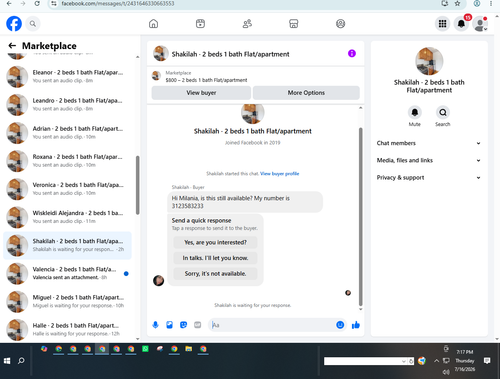Viewport: 500px width, 379px height.
Task: Open Leandro conversation in chat list
Action: pyautogui.click(x=67, y=104)
